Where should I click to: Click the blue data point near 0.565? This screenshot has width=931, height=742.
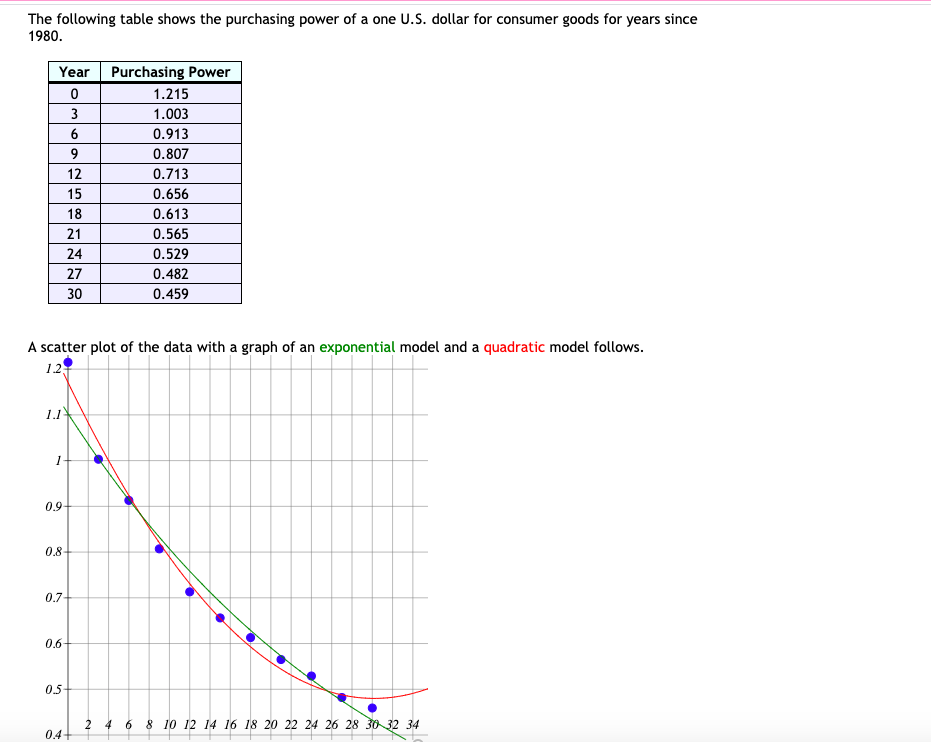click(279, 658)
